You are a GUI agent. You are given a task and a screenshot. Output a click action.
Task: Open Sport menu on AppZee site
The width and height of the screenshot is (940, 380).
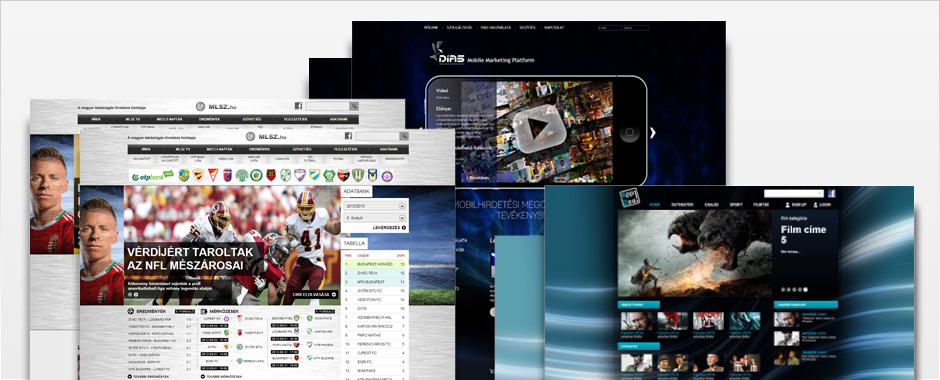pos(736,204)
